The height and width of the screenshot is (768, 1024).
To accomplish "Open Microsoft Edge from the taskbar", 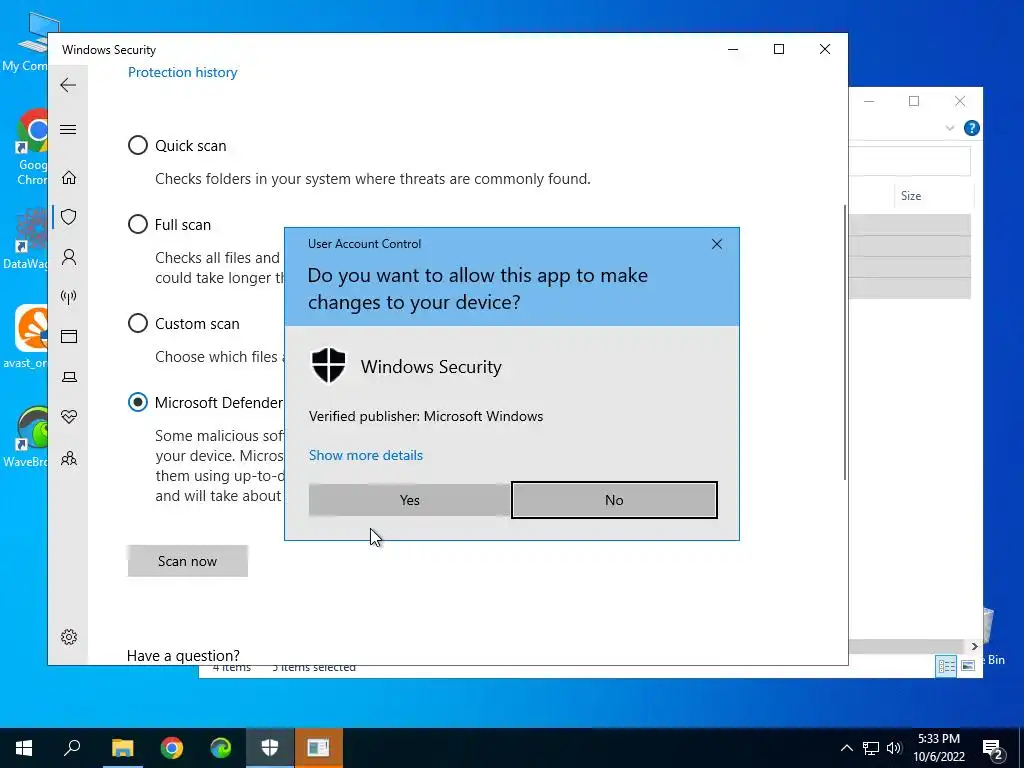I will (x=221, y=748).
